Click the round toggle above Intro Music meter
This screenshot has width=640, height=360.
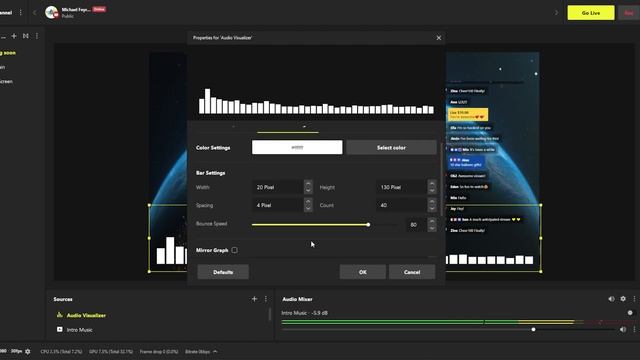tap(630, 313)
